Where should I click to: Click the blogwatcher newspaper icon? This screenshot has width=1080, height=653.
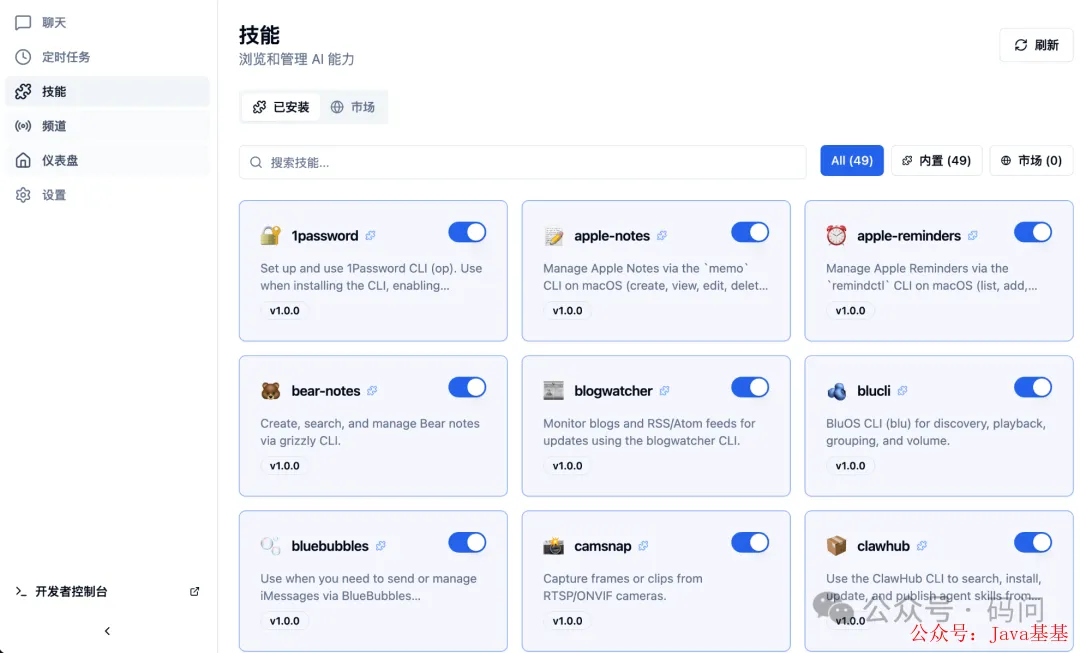[x=553, y=391]
